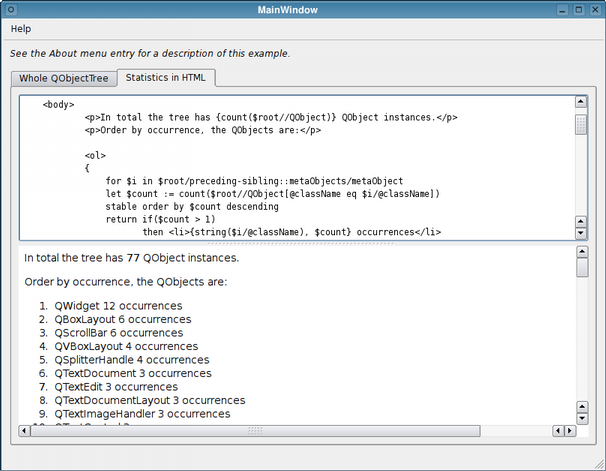Viewport: 606px width, 471px height.
Task: Maximize the MainWindow window
Action: (576, 9)
